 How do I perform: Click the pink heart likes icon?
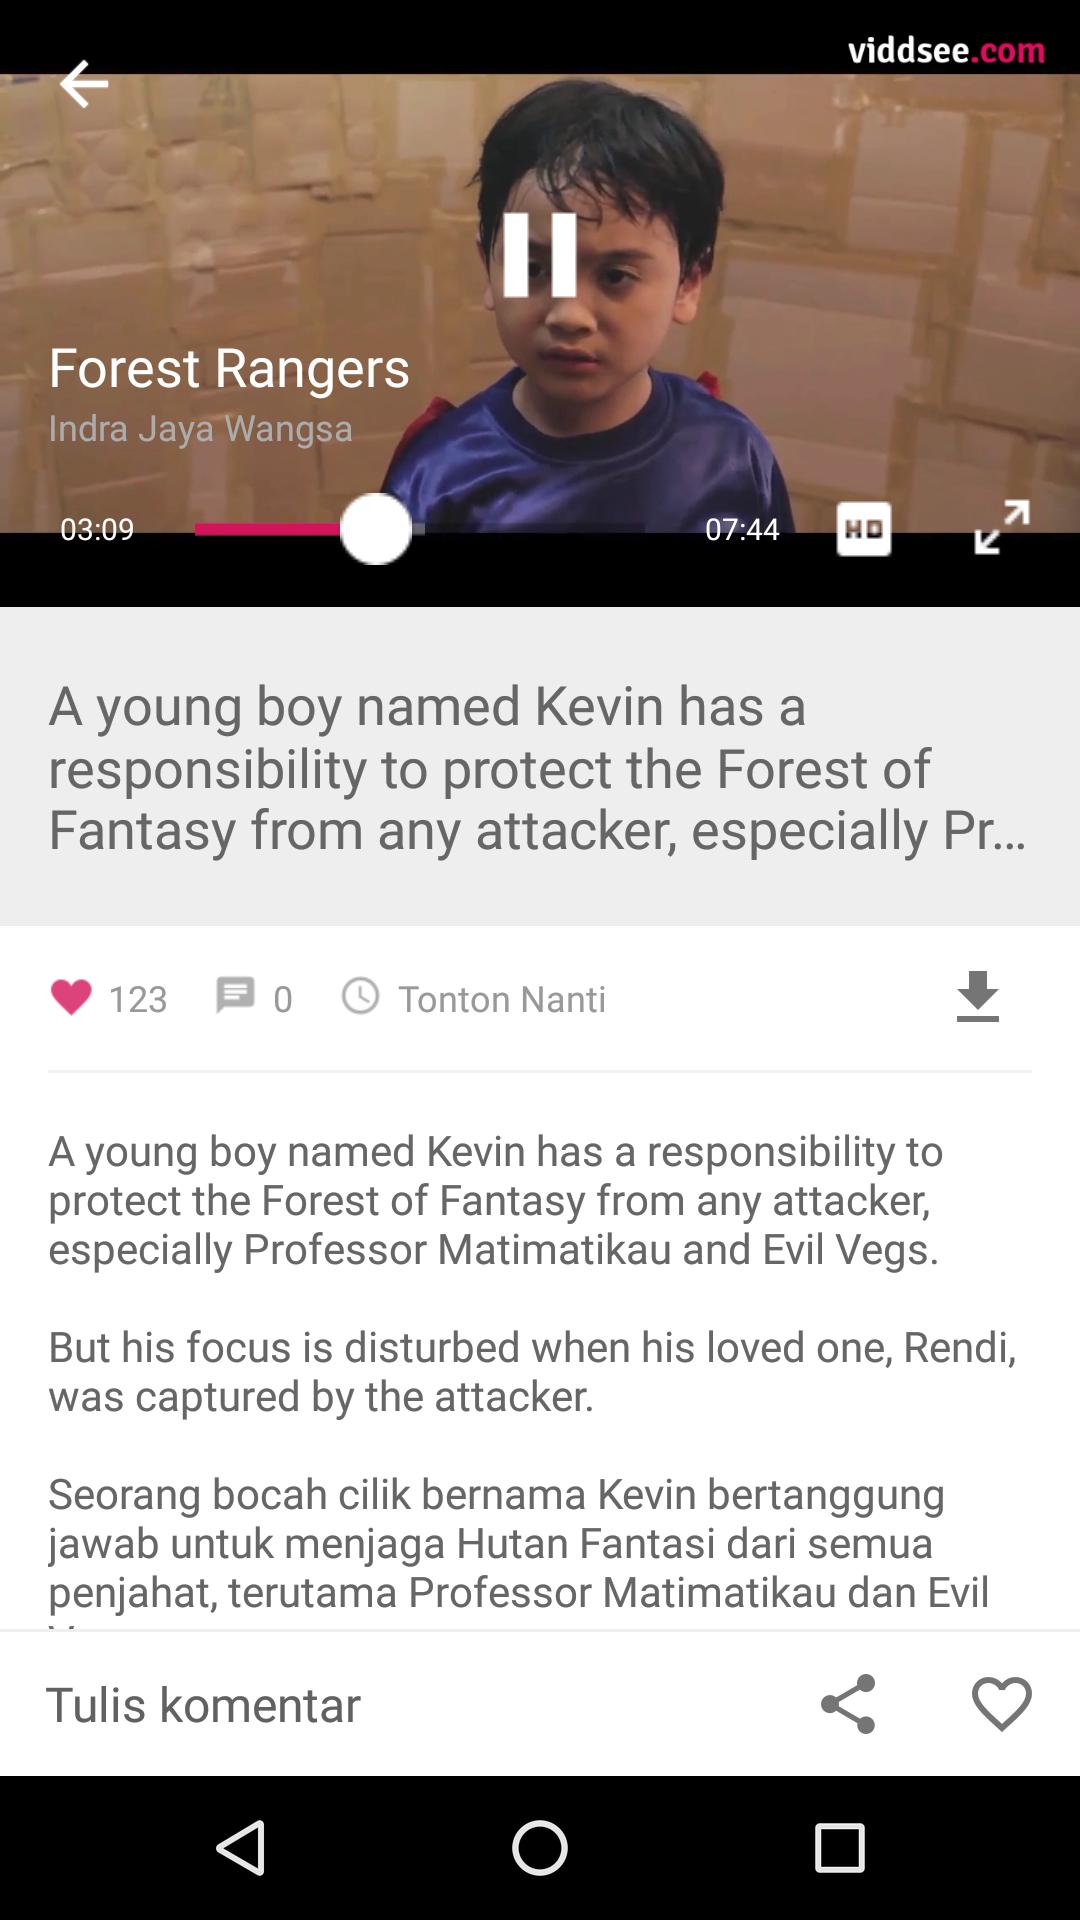(x=71, y=997)
